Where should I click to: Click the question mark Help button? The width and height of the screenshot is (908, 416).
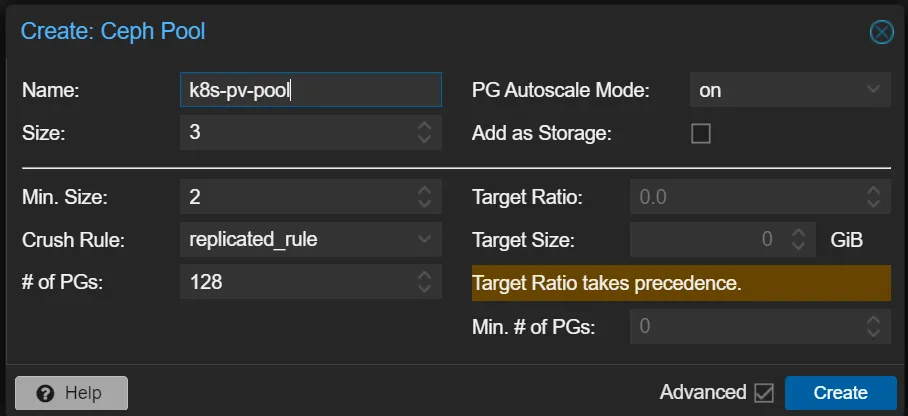pyautogui.click(x=72, y=393)
